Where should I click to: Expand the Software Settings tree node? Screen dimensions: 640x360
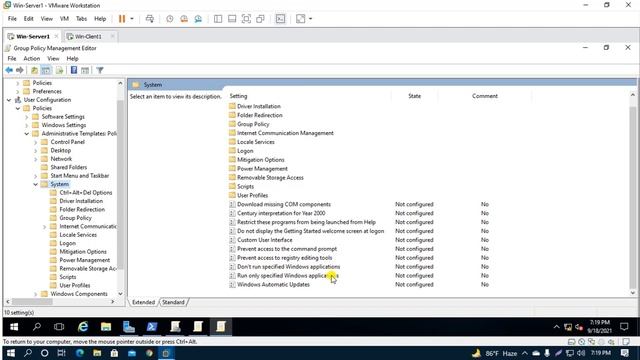(x=27, y=117)
